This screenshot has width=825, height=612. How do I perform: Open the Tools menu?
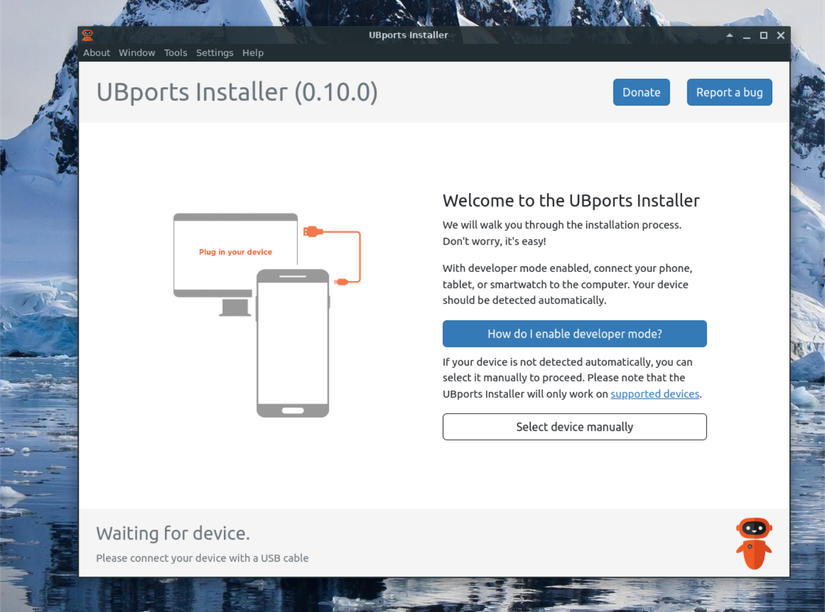coord(175,52)
